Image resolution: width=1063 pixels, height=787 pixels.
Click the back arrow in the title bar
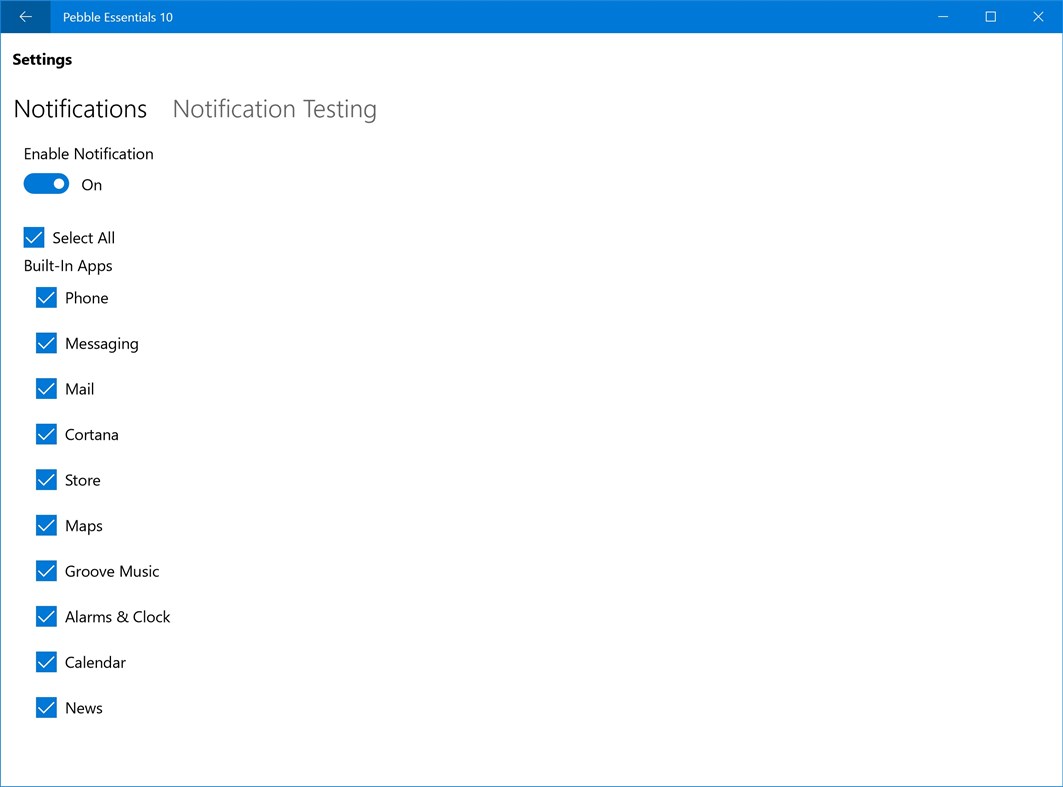coord(25,17)
